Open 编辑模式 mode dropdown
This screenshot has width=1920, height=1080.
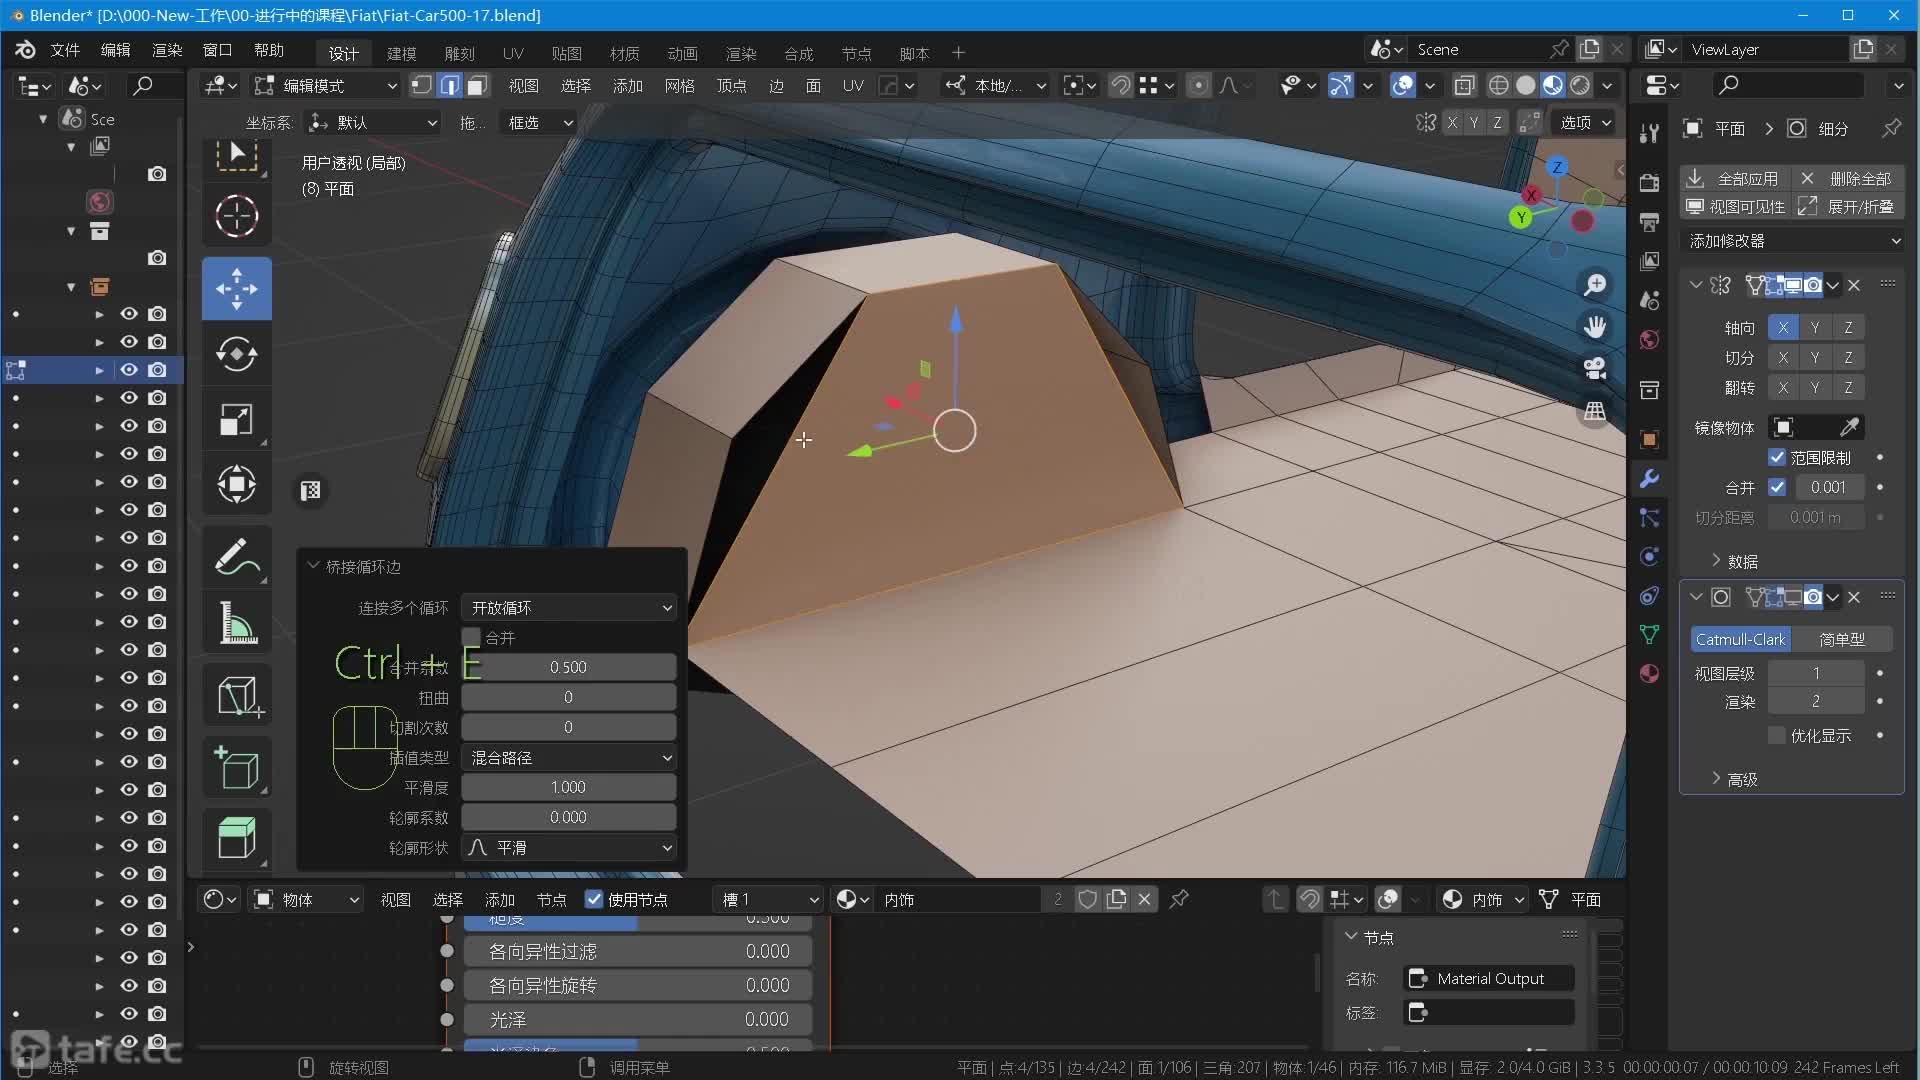click(x=326, y=86)
